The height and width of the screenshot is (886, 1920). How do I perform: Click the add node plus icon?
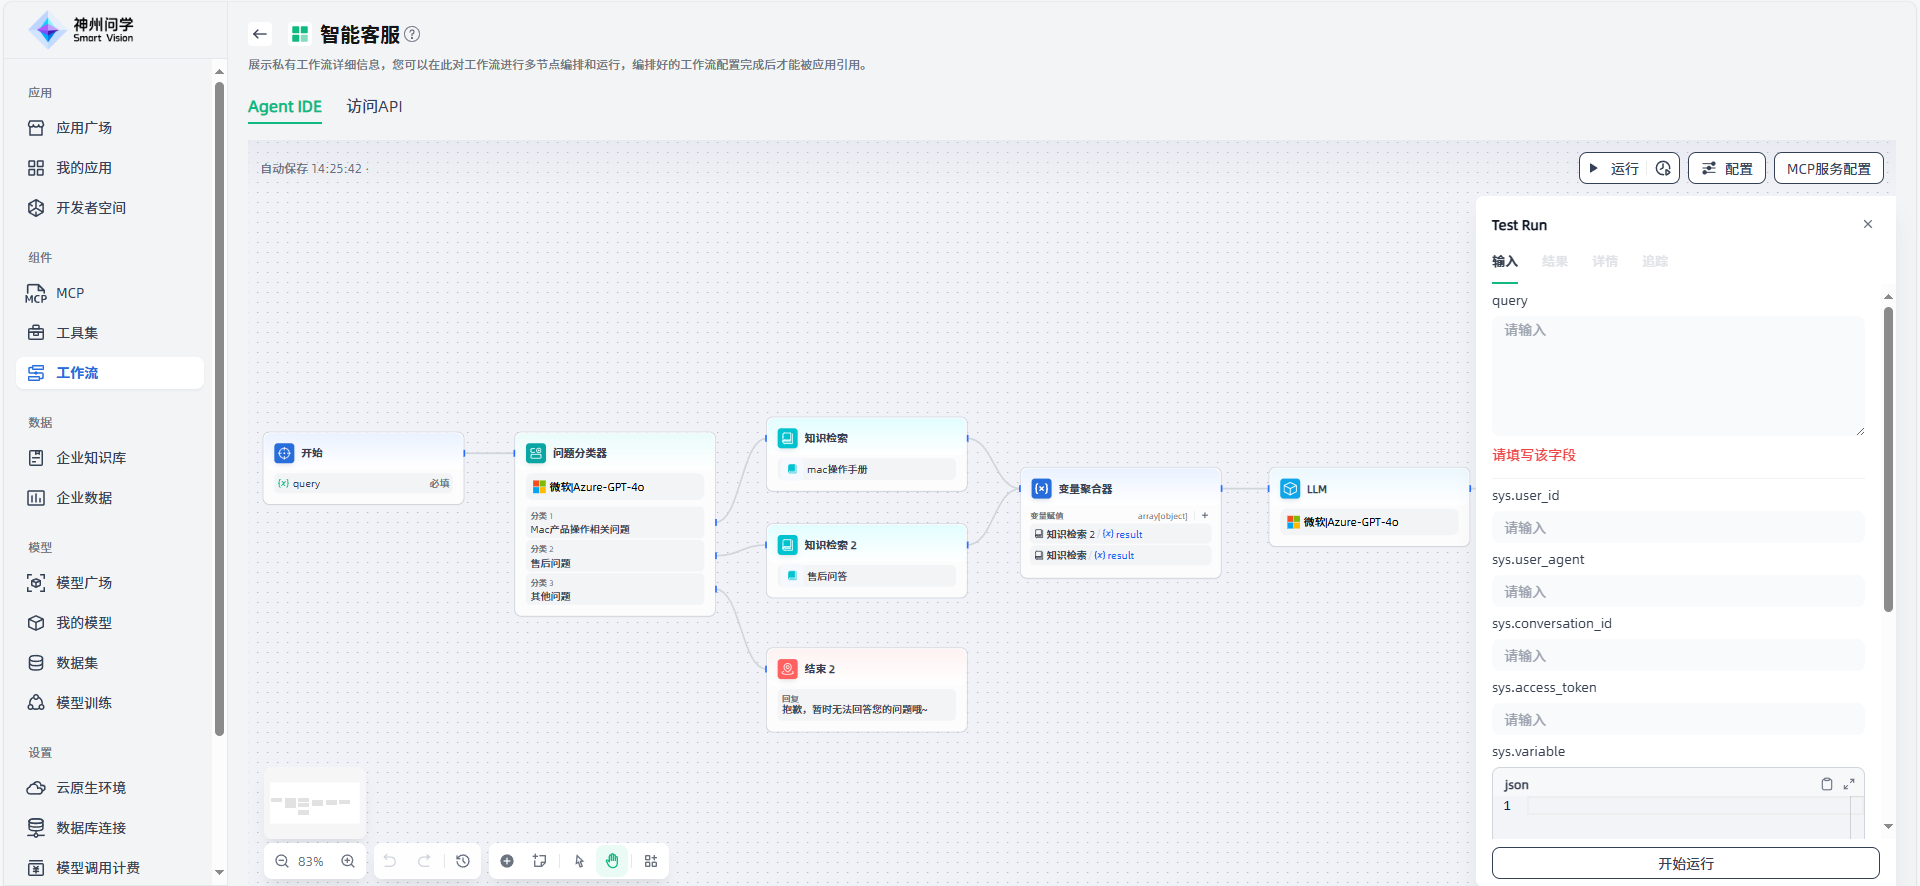[507, 861]
